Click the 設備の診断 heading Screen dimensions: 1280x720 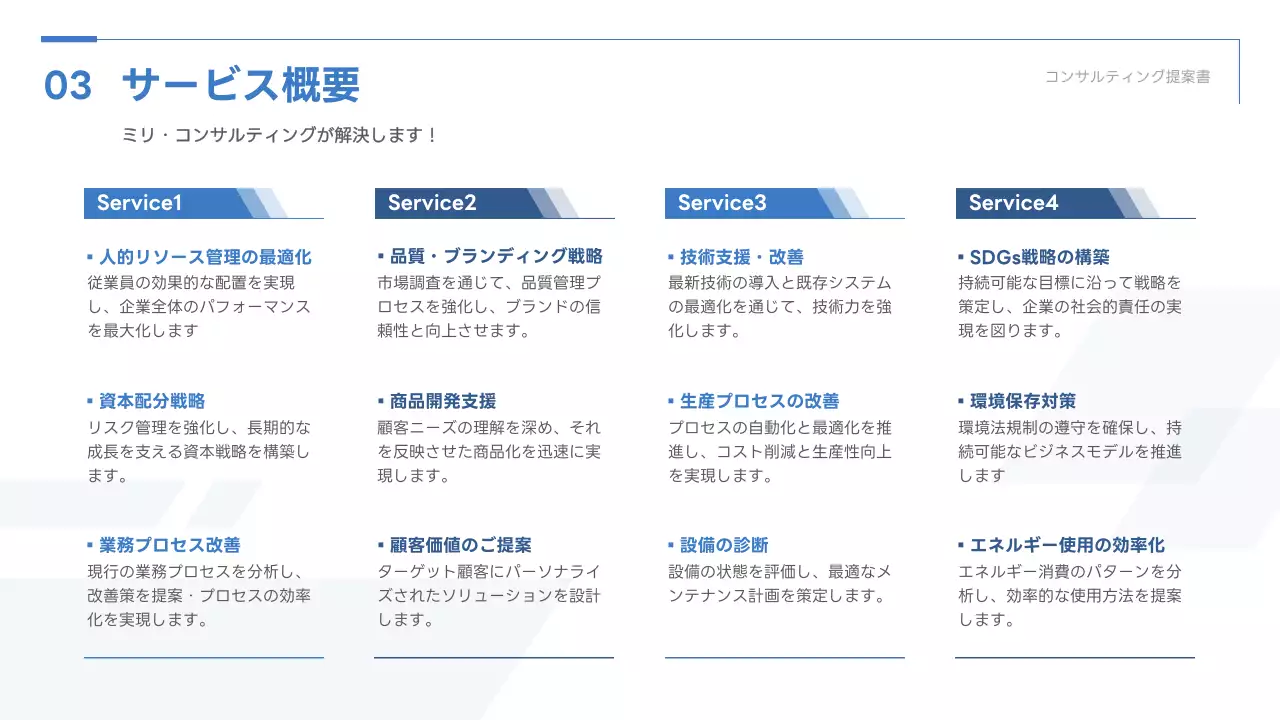[x=722, y=545]
